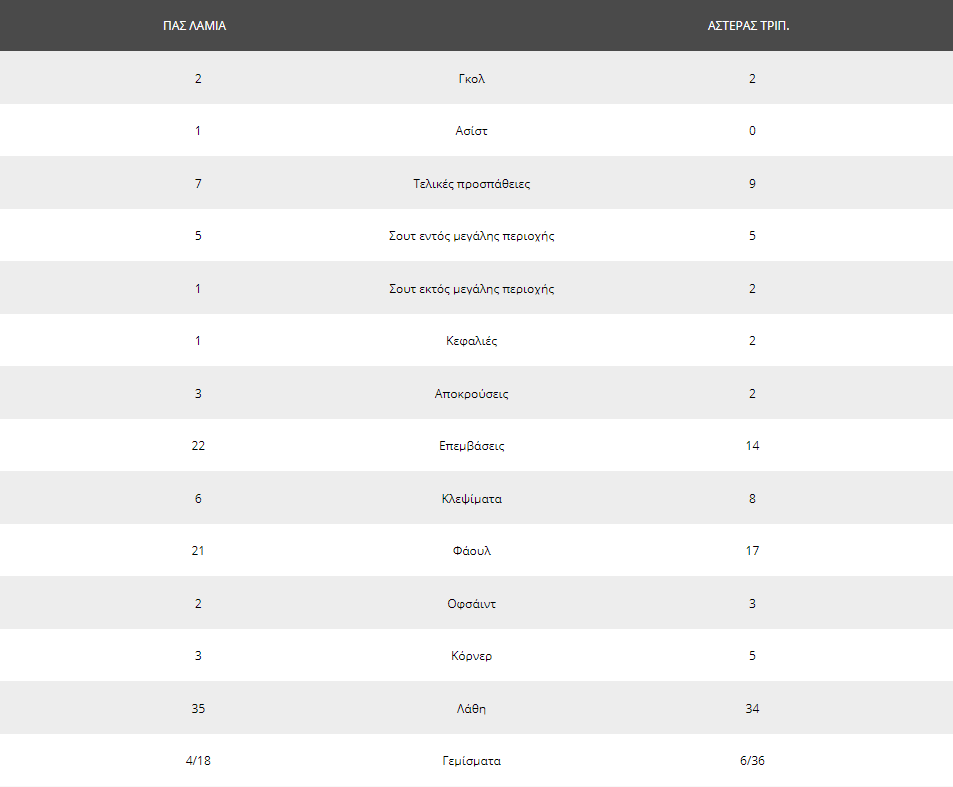Click Asteras' 34 Λάθη value
The width and height of the screenshot is (953, 787).
(x=752, y=709)
